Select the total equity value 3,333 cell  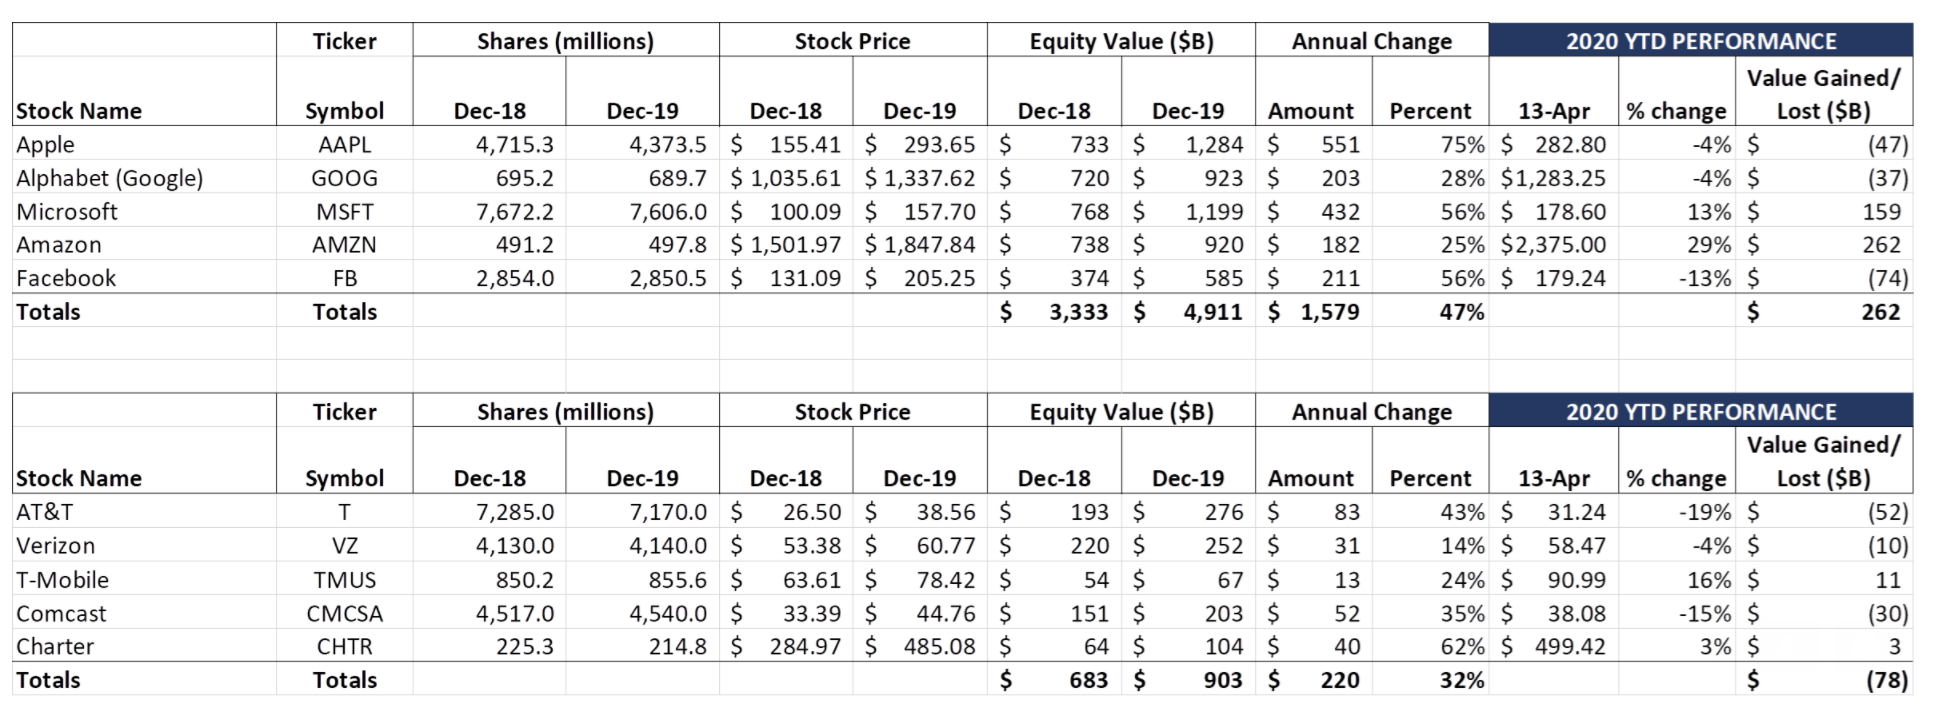click(1078, 312)
